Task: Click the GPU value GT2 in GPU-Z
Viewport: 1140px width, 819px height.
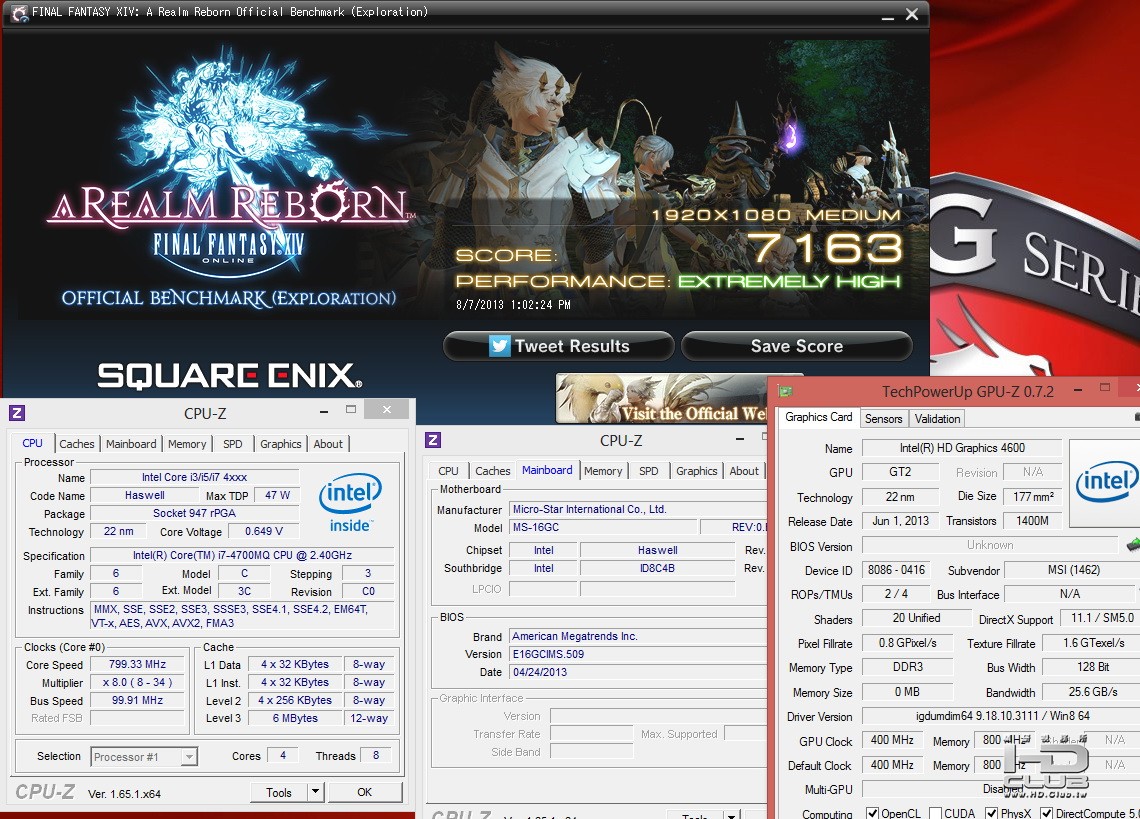Action: 900,471
